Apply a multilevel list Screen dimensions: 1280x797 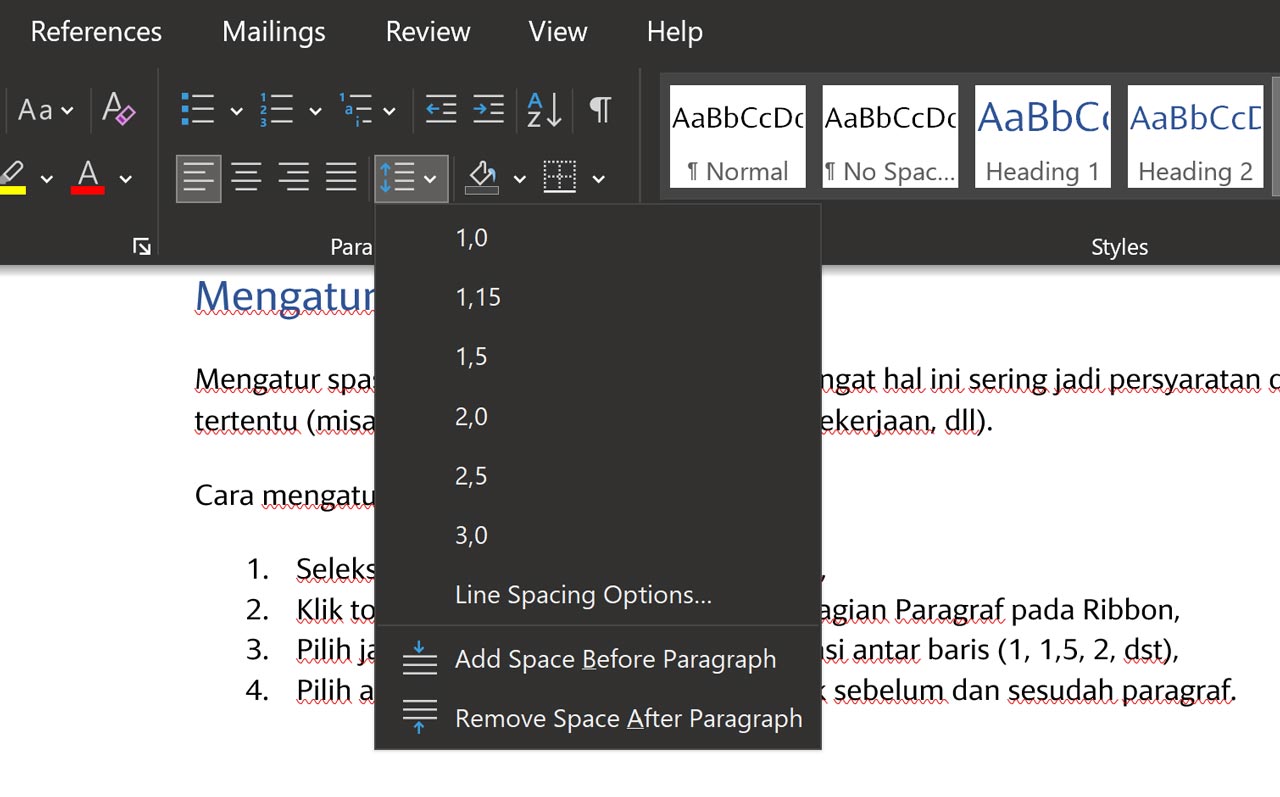(x=355, y=109)
